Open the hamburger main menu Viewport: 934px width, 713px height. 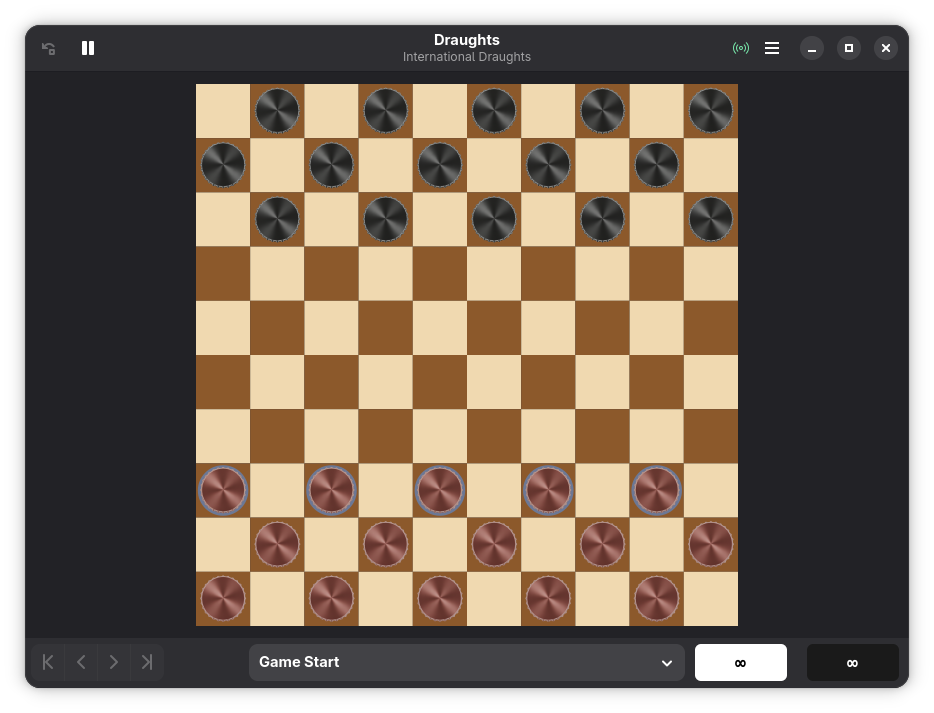click(x=772, y=48)
